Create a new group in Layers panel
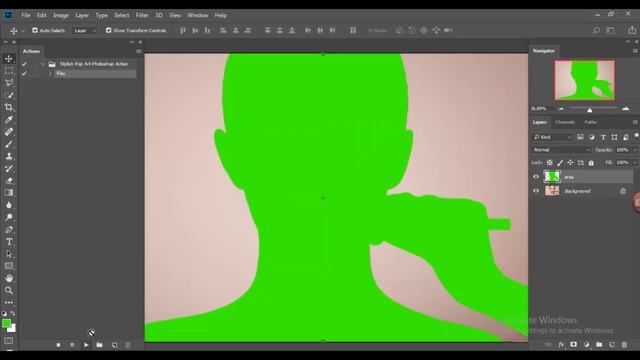Screen dimensions: 640x360 click(x=599, y=345)
